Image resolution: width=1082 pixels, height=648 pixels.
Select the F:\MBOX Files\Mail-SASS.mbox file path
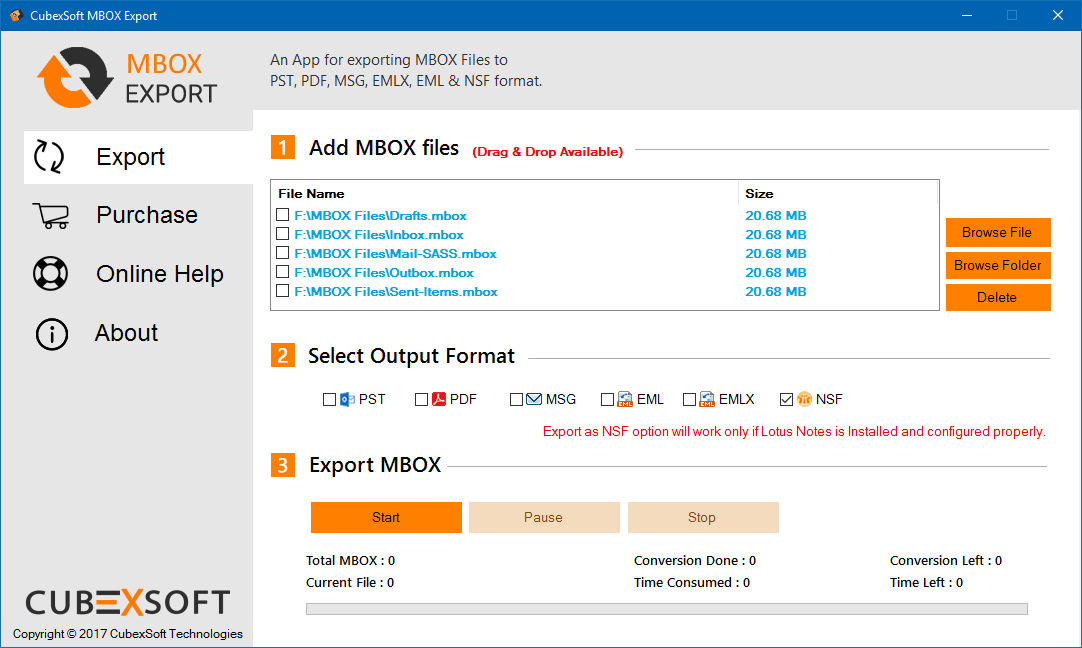[395, 254]
